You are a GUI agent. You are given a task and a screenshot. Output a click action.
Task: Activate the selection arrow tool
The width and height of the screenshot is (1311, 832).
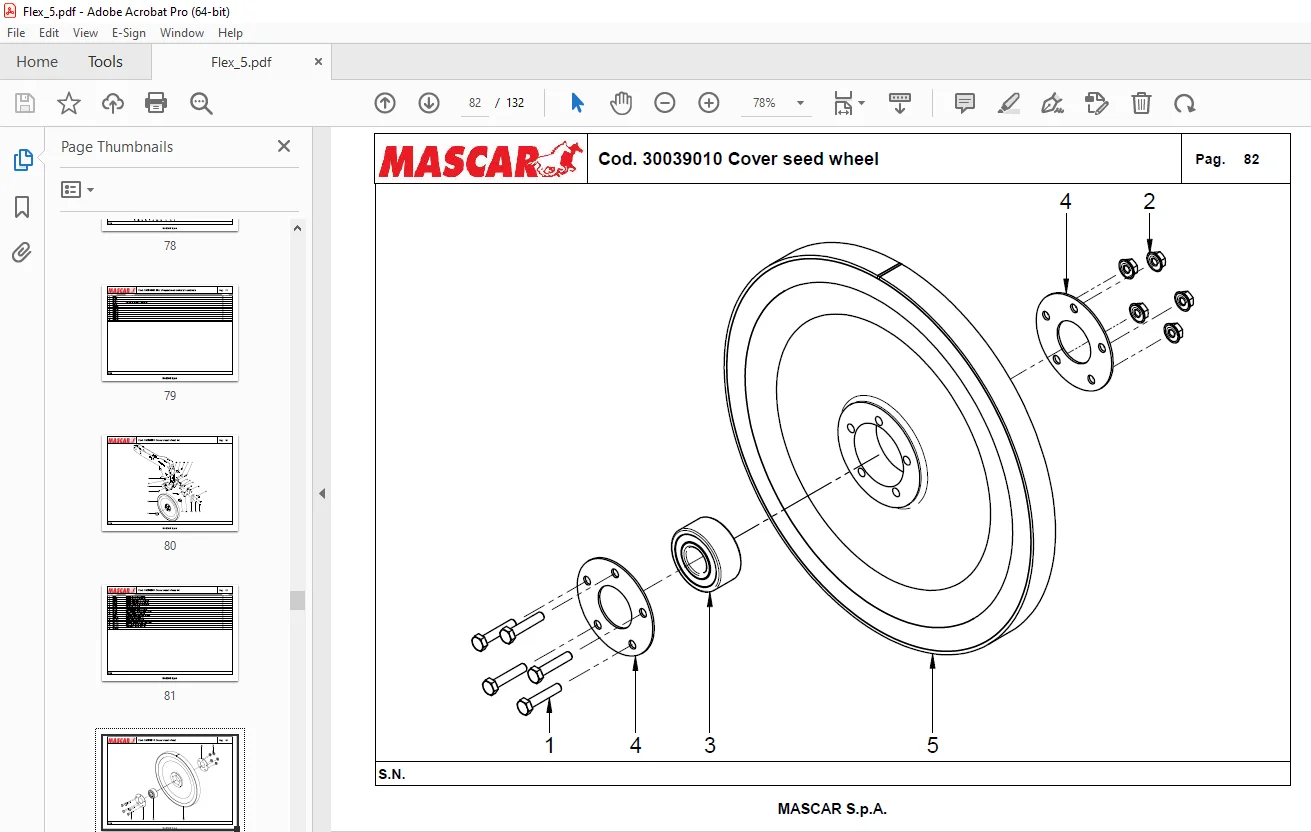[577, 103]
